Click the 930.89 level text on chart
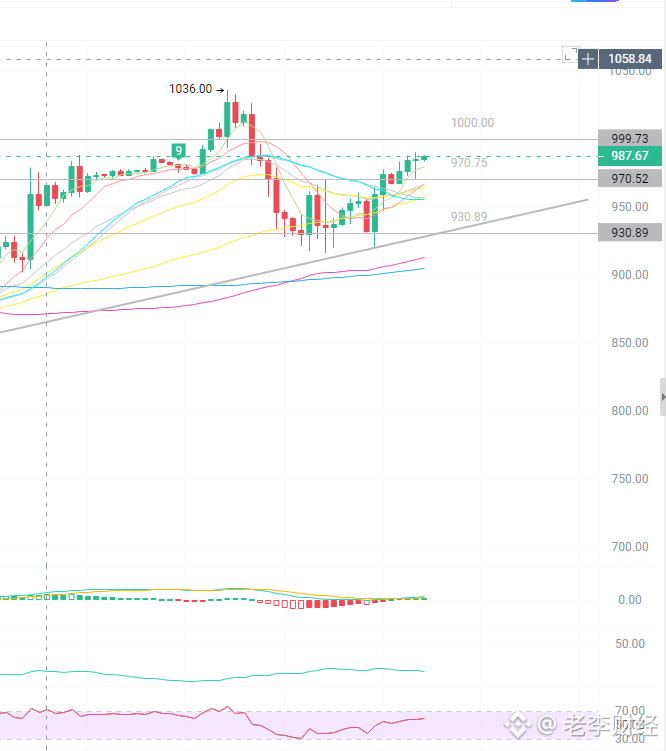The width and height of the screenshot is (666, 751). (469, 217)
